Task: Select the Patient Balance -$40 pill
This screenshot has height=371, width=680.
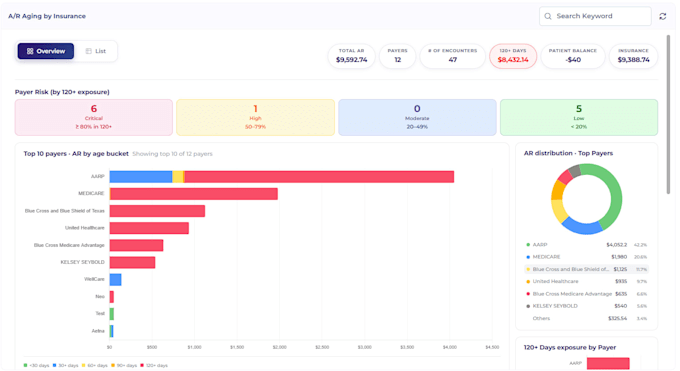Action: (573, 56)
